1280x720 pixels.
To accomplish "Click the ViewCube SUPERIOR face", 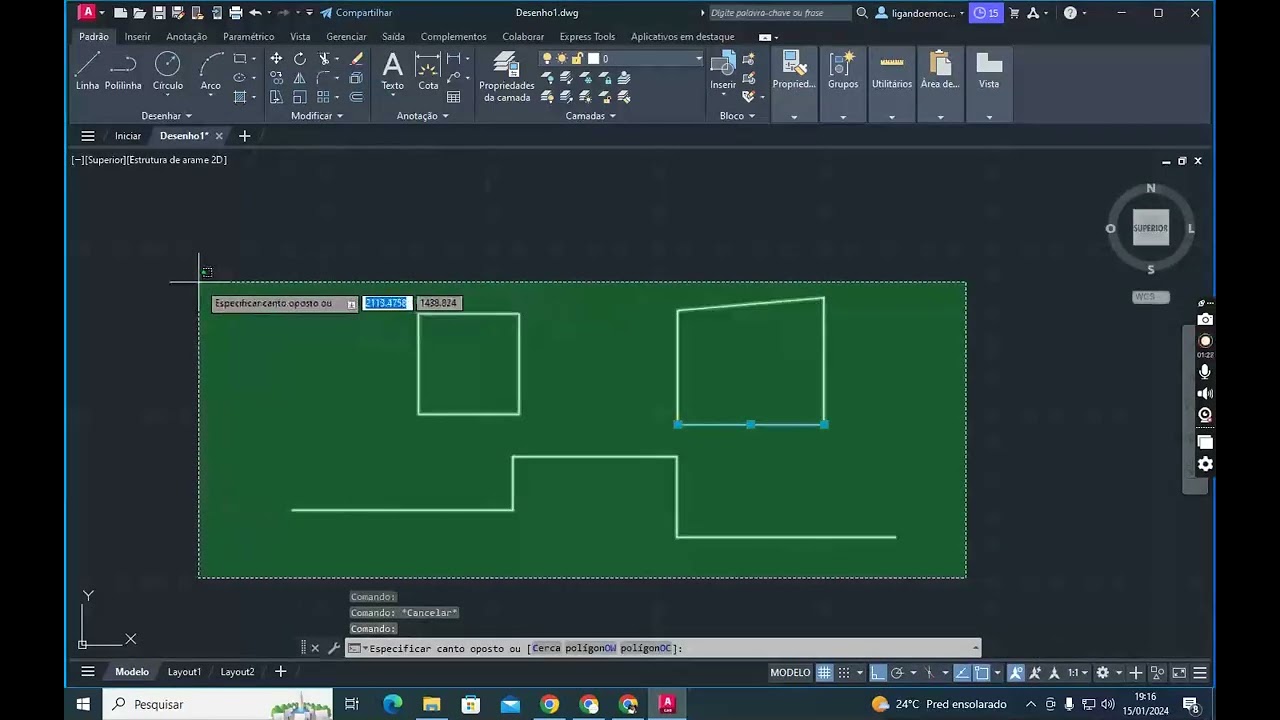I will point(1151,228).
